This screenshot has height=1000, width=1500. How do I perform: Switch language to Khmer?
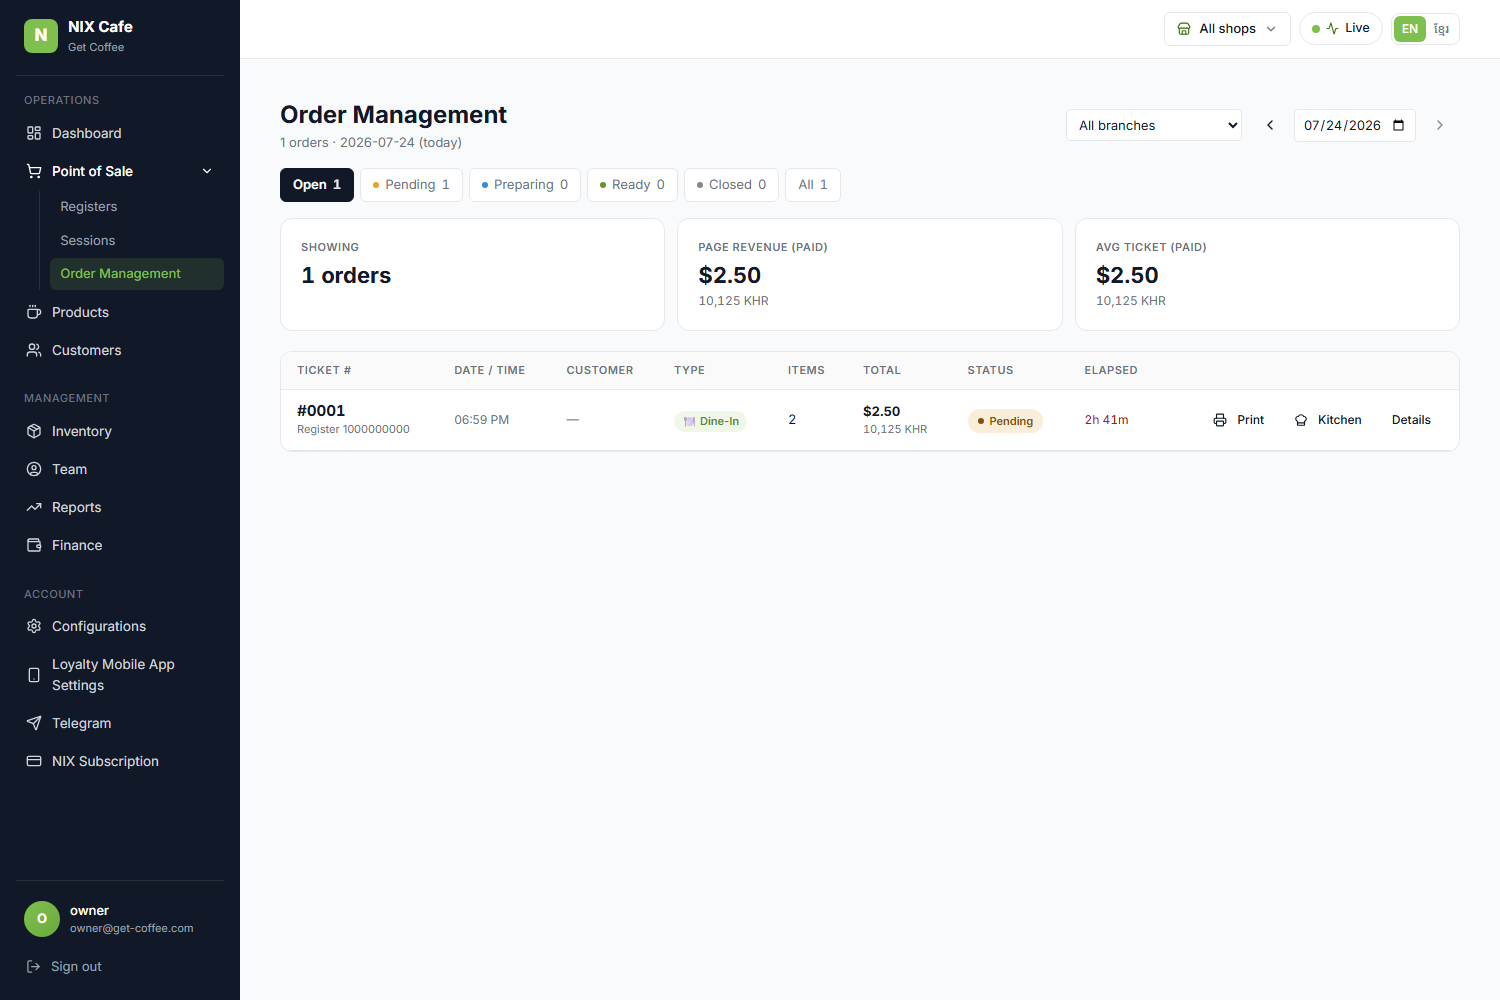(x=1441, y=29)
